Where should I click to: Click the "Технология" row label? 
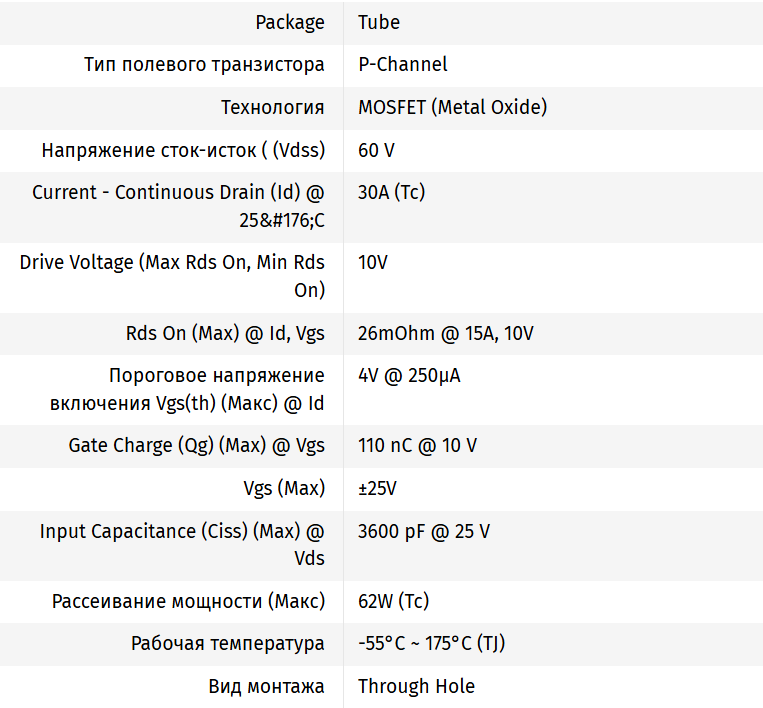(x=272, y=108)
